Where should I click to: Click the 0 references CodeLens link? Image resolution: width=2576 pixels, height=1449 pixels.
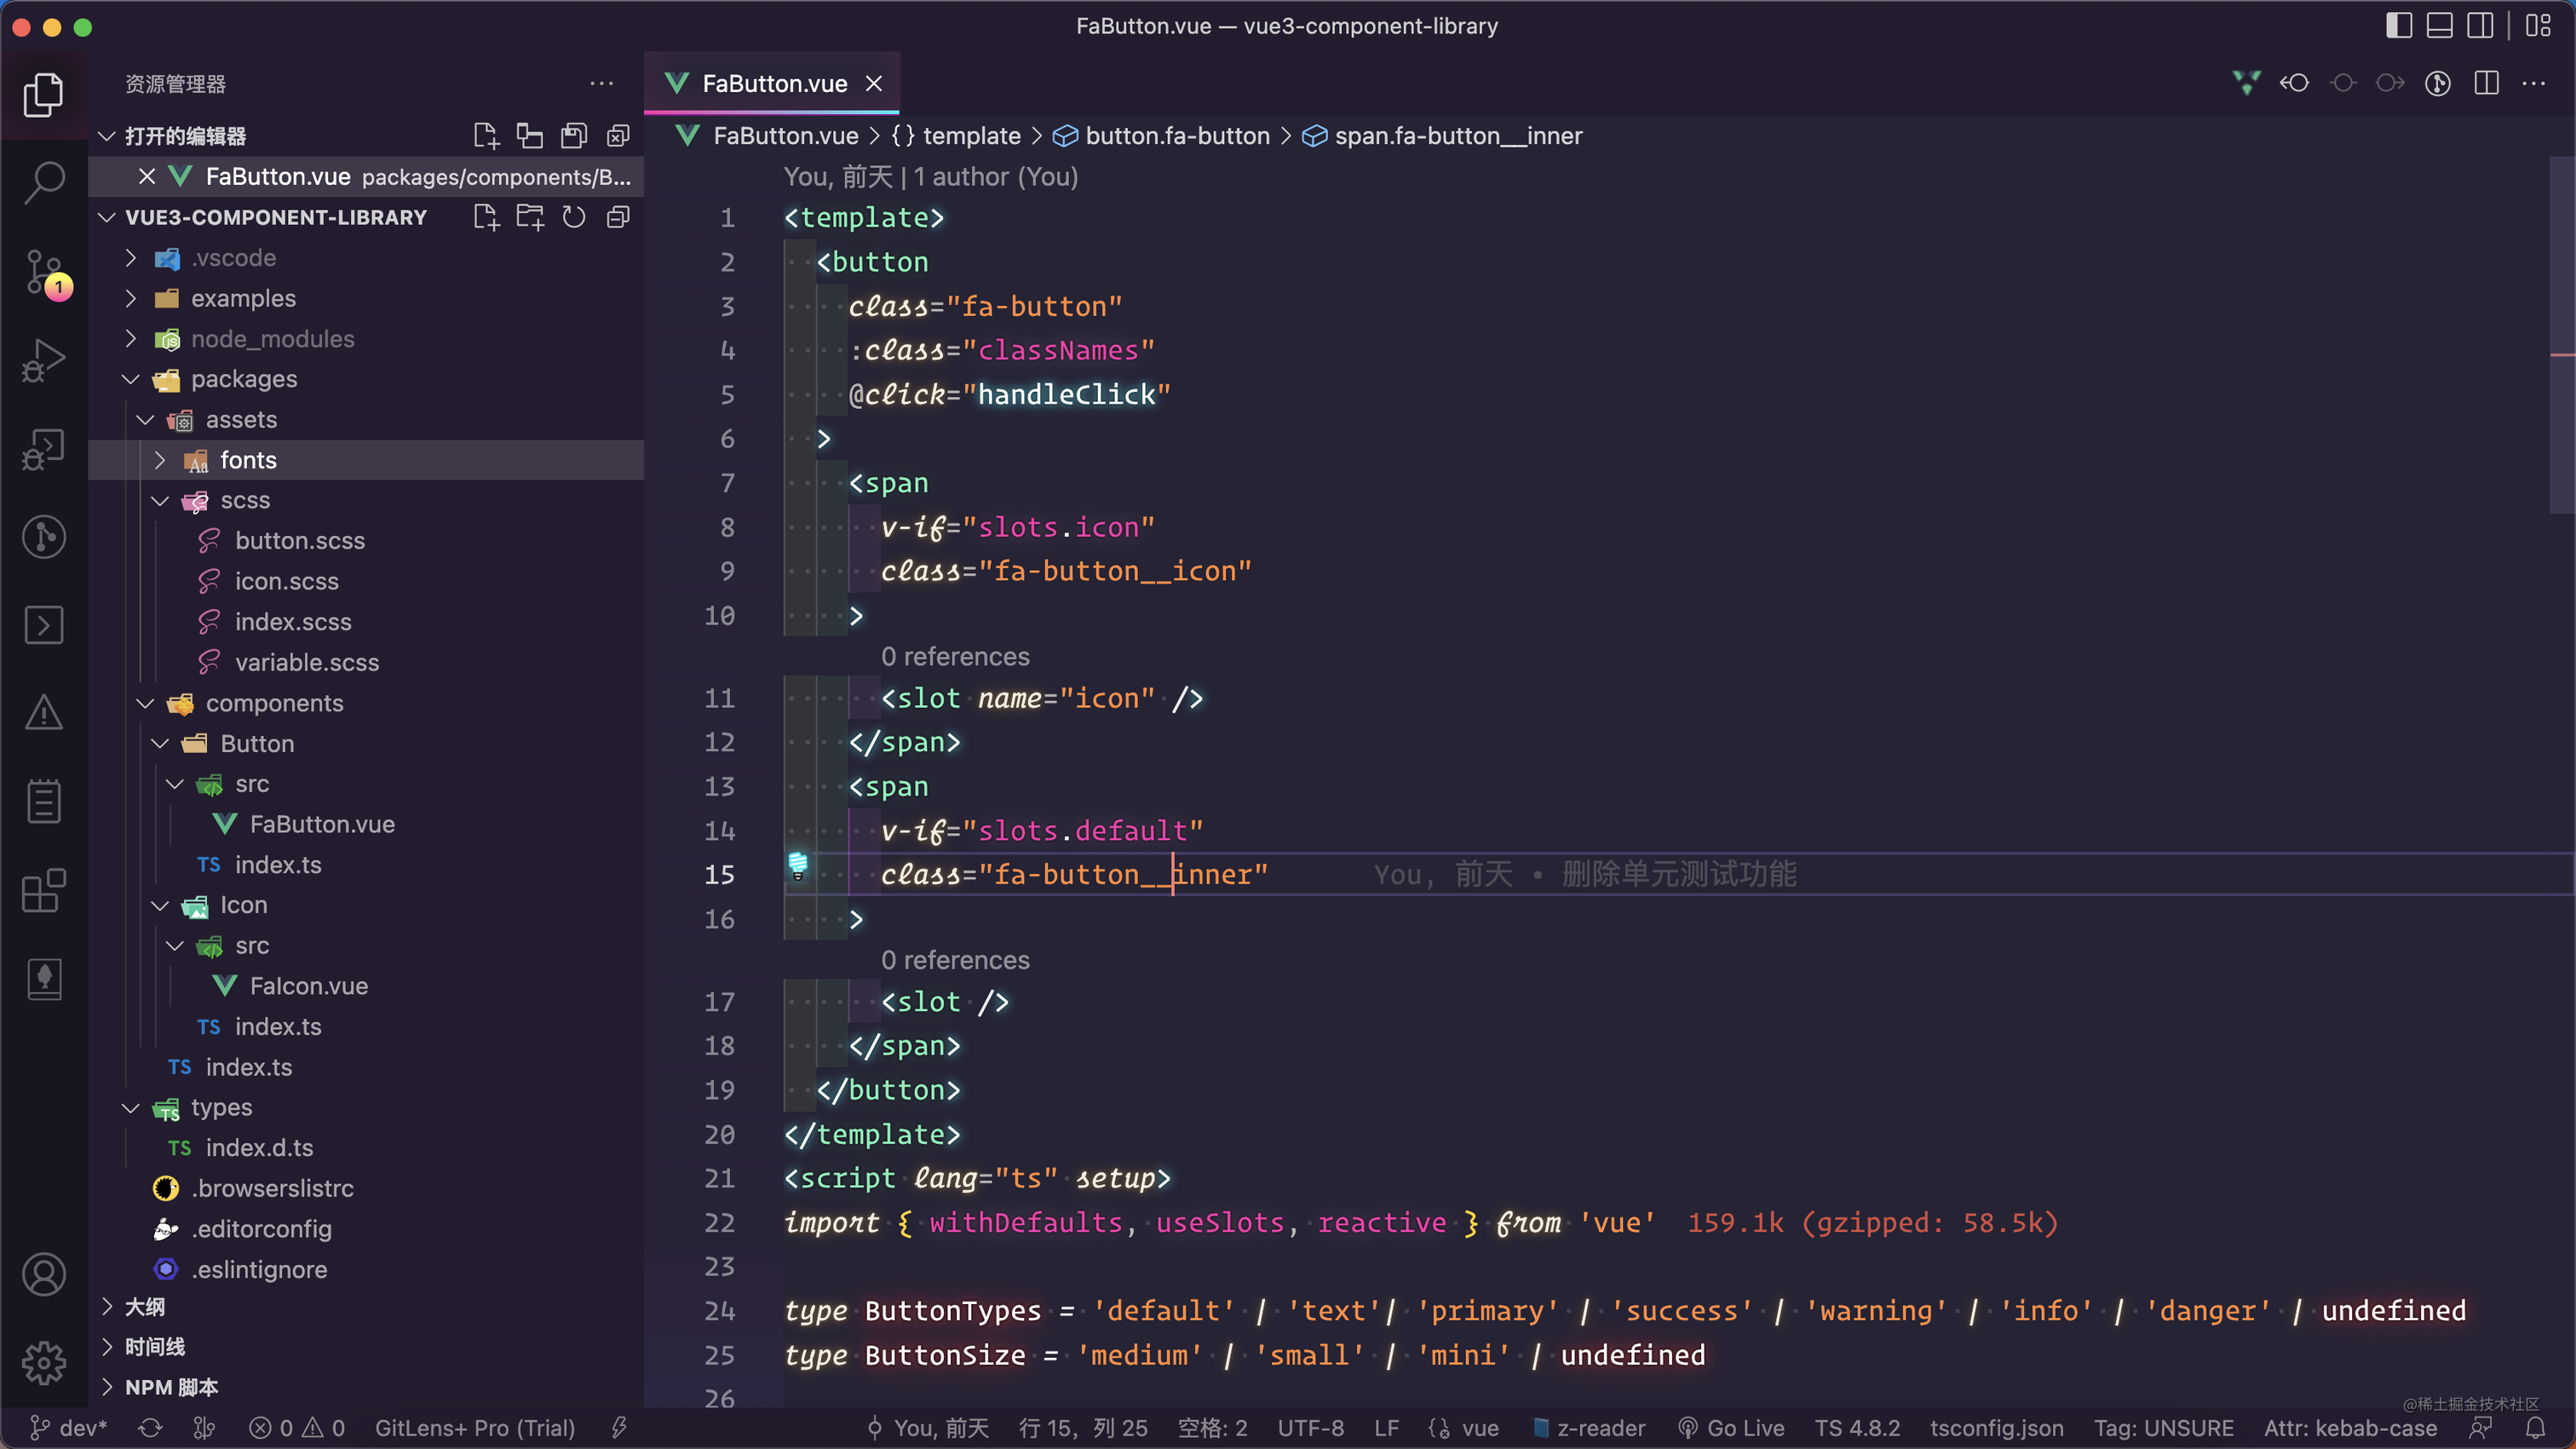(955, 657)
